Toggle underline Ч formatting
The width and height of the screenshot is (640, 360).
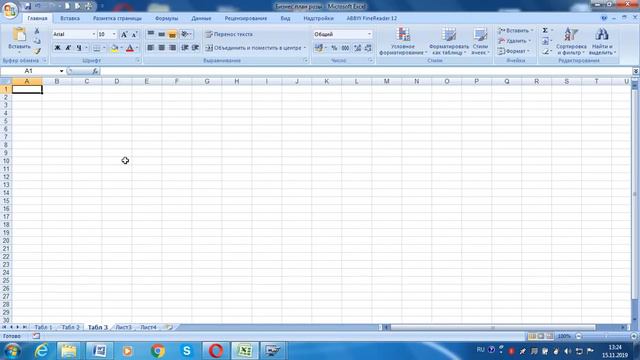(79, 48)
